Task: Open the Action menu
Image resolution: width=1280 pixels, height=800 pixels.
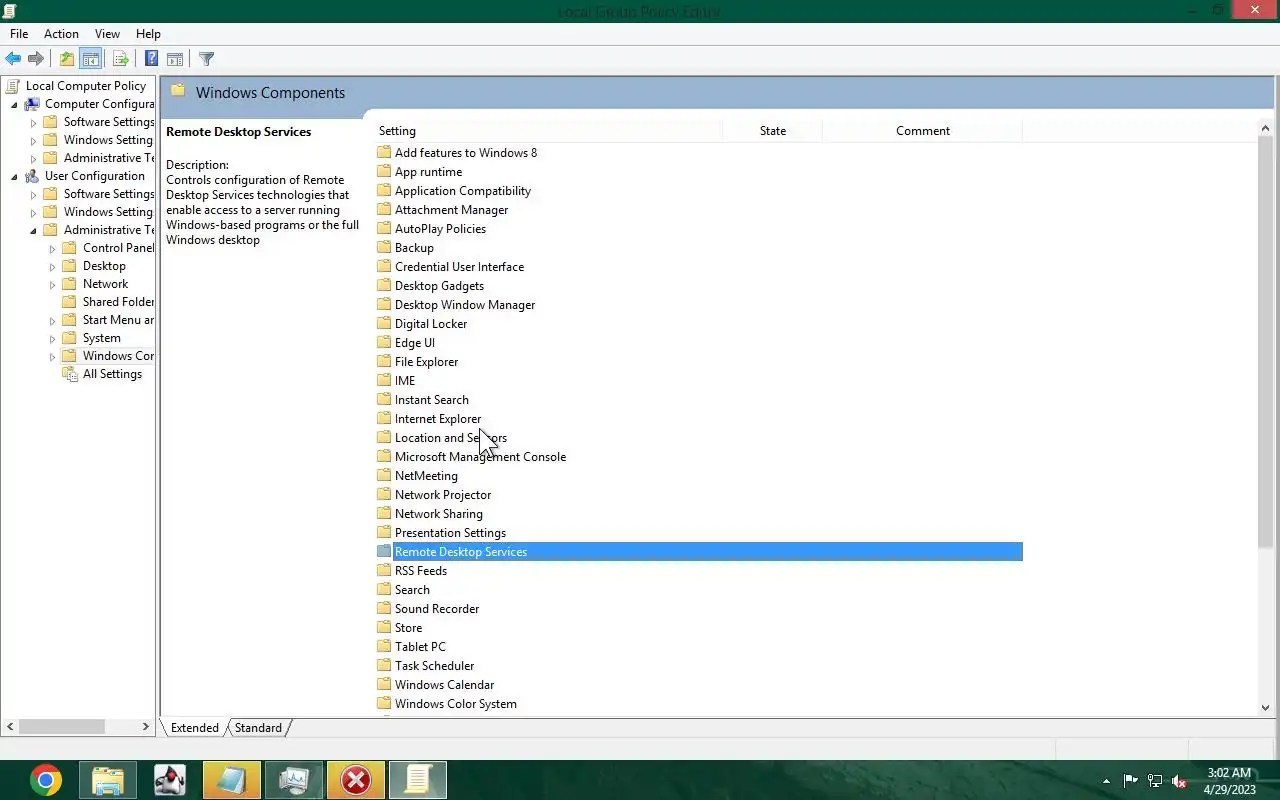Action: (61, 34)
